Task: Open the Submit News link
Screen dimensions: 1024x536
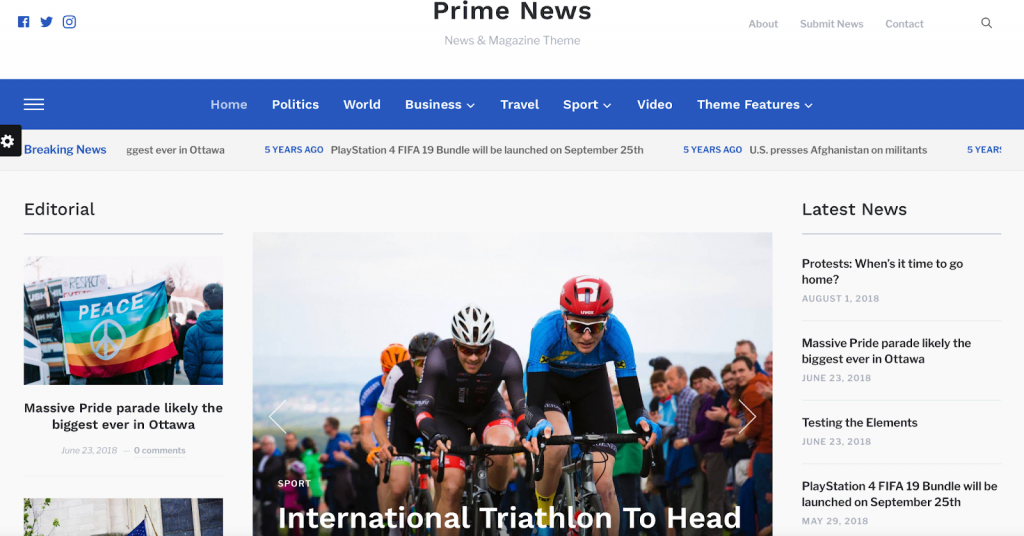Action: 831,24
